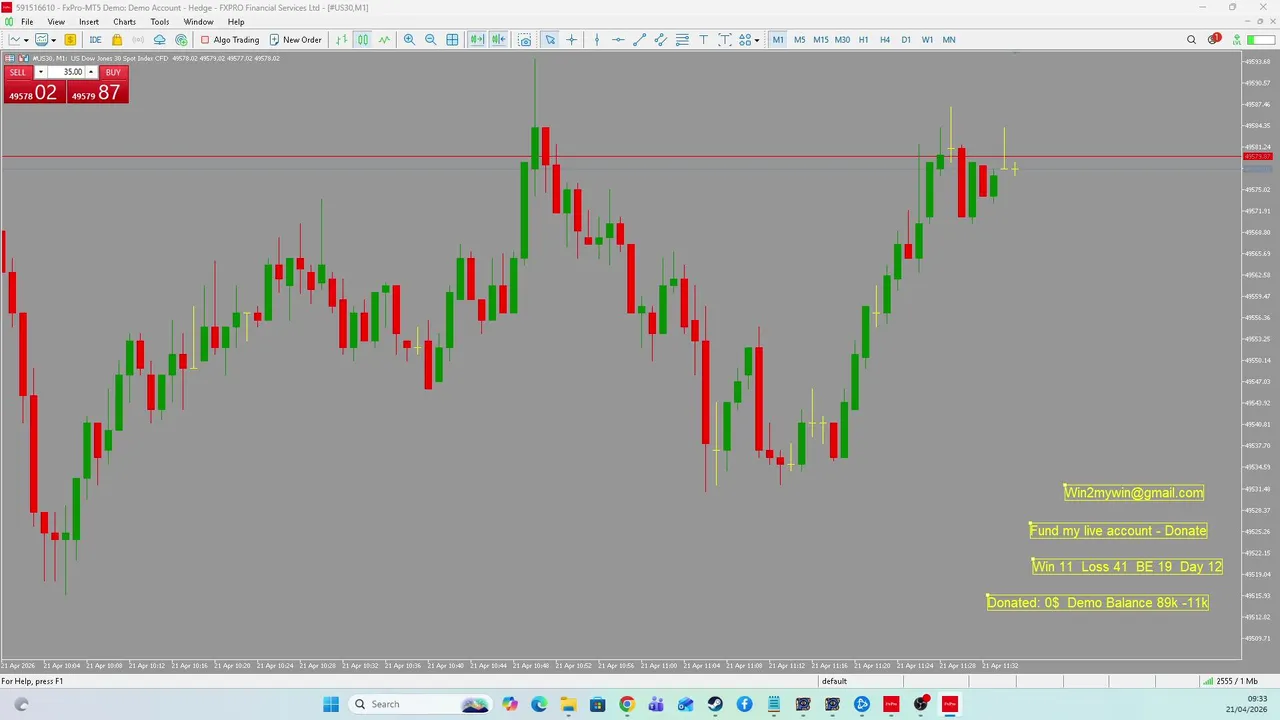The width and height of the screenshot is (1280, 720).
Task: Click the New Order button
Action: [296, 40]
